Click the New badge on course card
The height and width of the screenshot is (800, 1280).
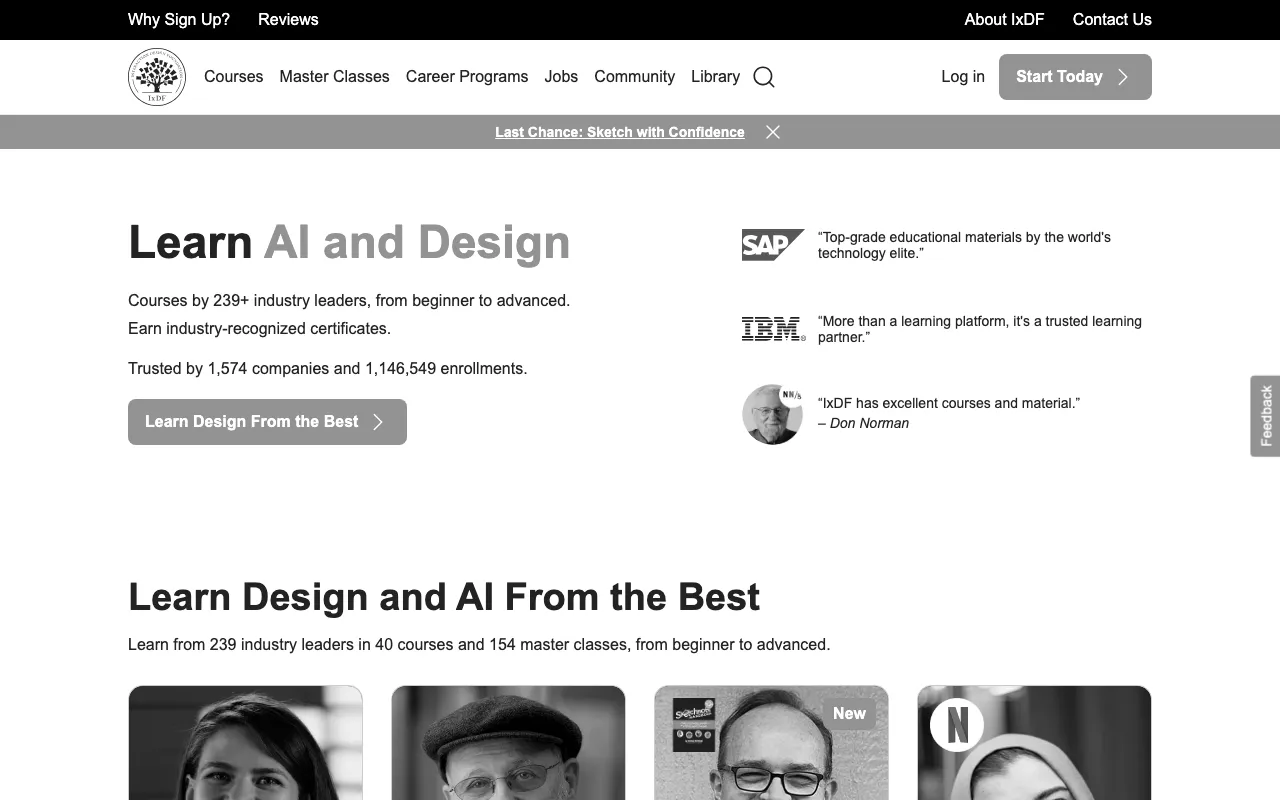(849, 714)
